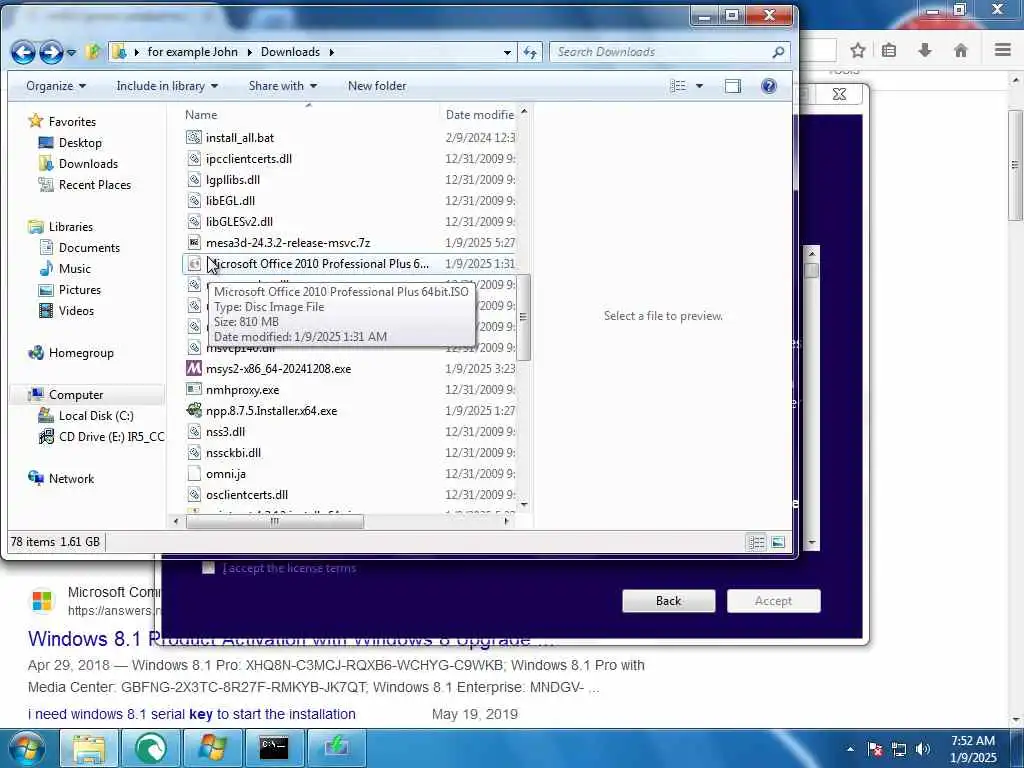1024x768 pixels.
Task: Open Explorer Help icon
Action: point(769,86)
